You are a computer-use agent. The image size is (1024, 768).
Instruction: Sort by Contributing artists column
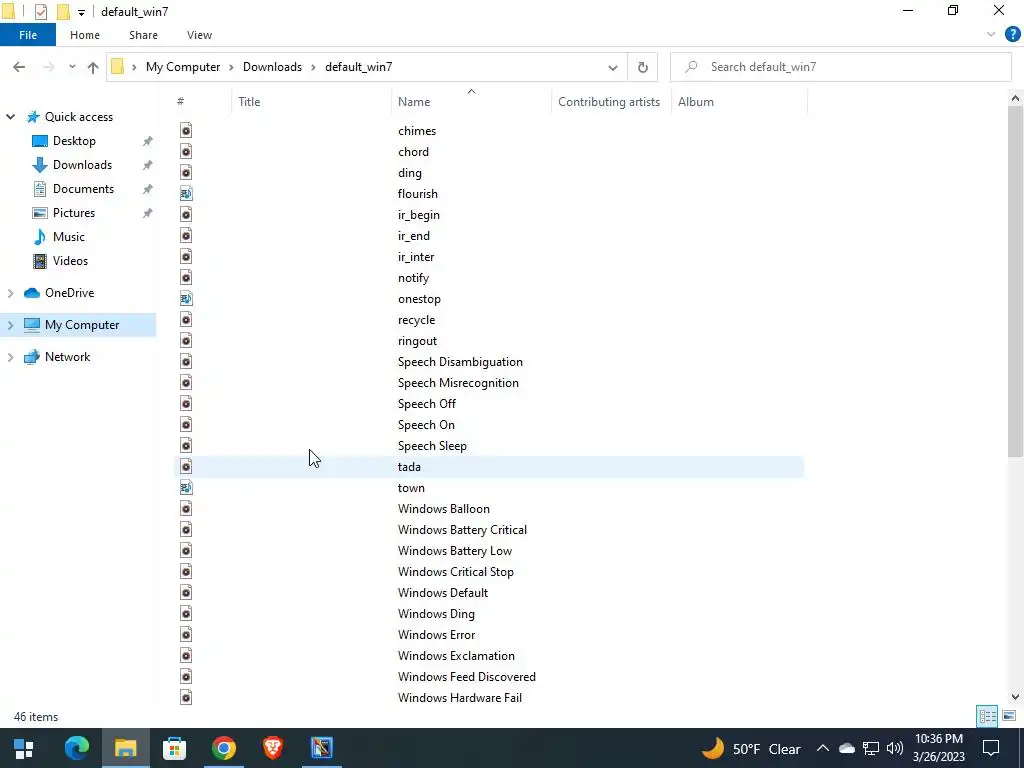click(x=611, y=102)
